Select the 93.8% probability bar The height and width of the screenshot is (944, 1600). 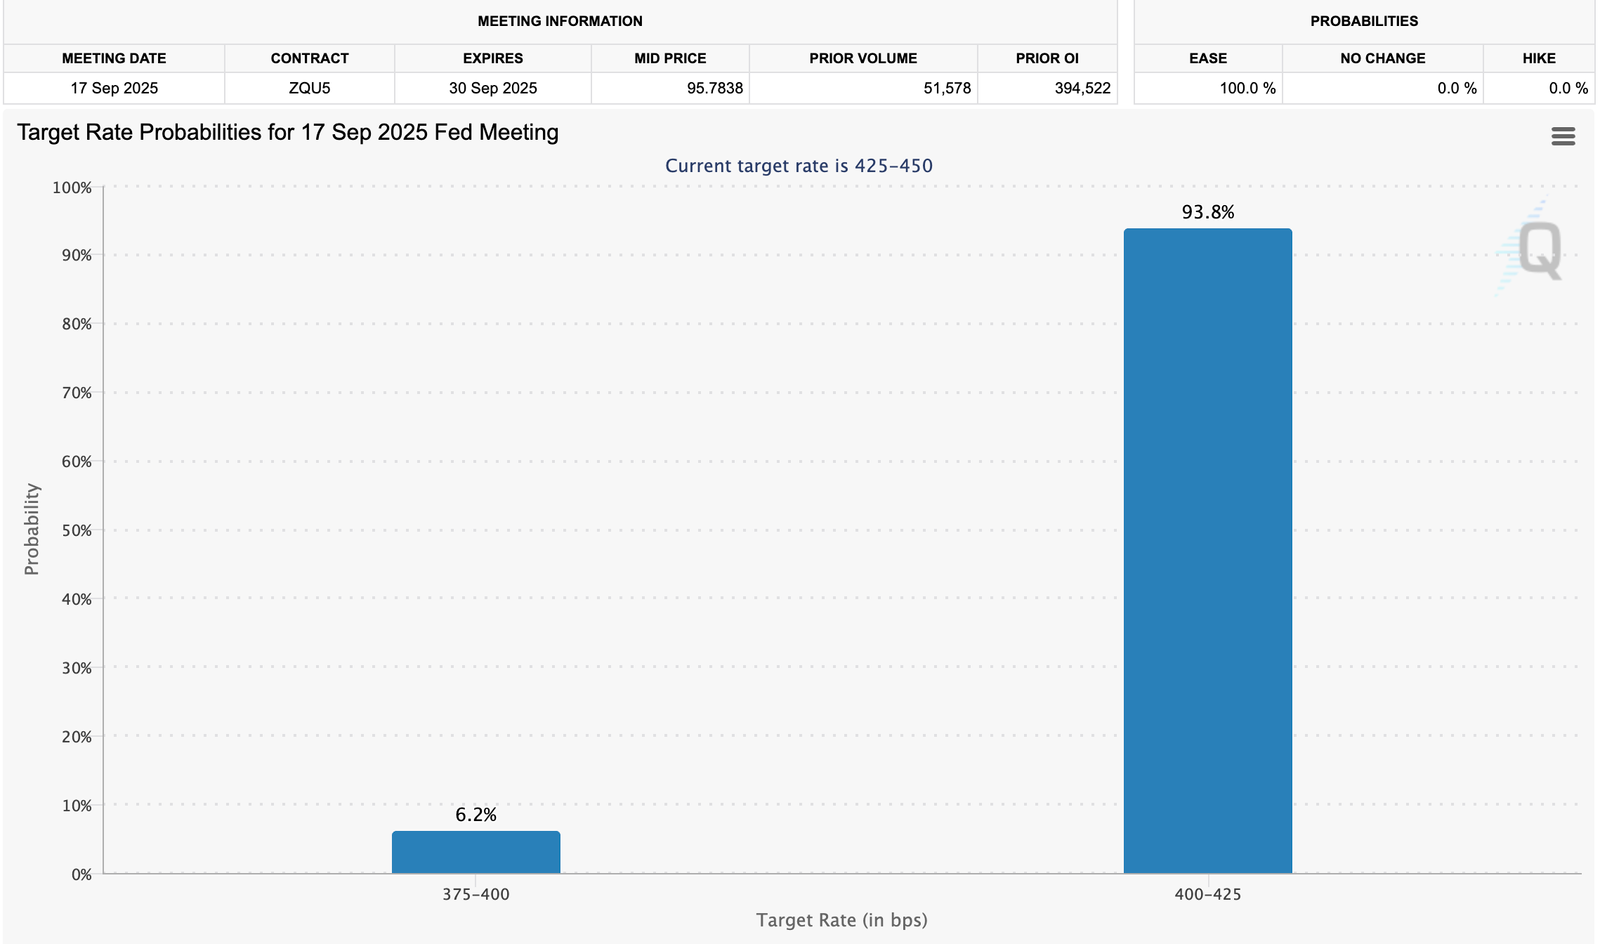tap(1207, 550)
